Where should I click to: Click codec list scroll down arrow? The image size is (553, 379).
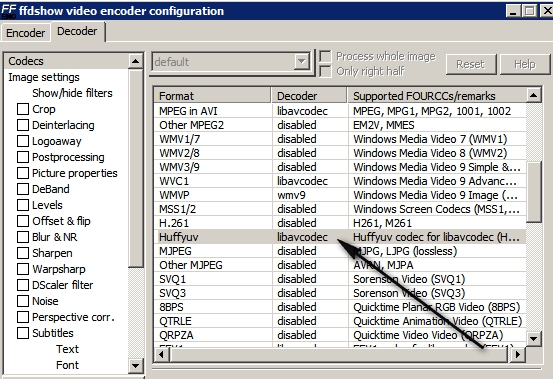[534, 339]
